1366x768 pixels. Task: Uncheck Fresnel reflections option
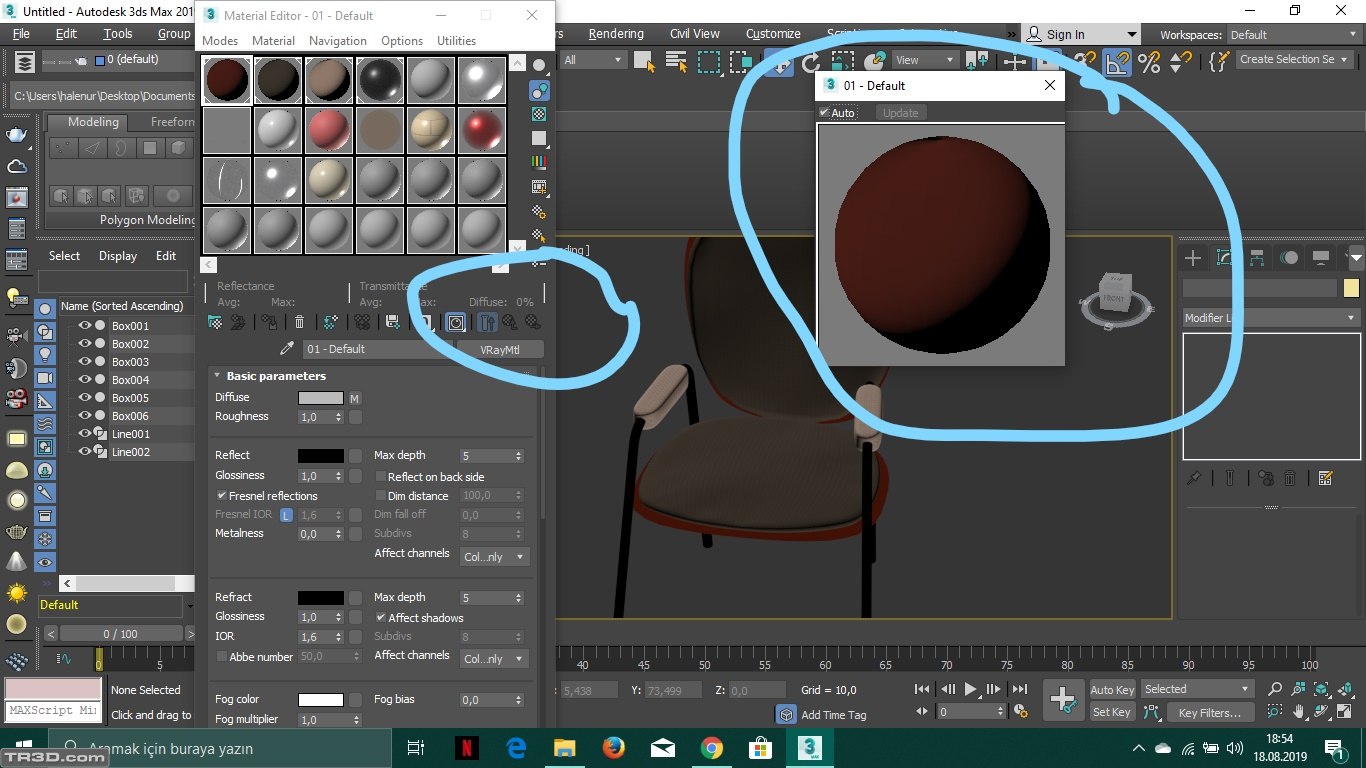pyautogui.click(x=221, y=496)
